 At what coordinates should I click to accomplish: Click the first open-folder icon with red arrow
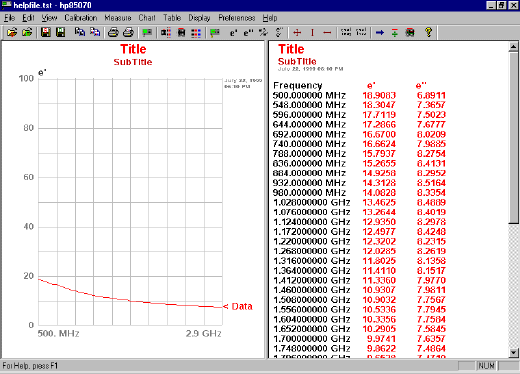12,32
